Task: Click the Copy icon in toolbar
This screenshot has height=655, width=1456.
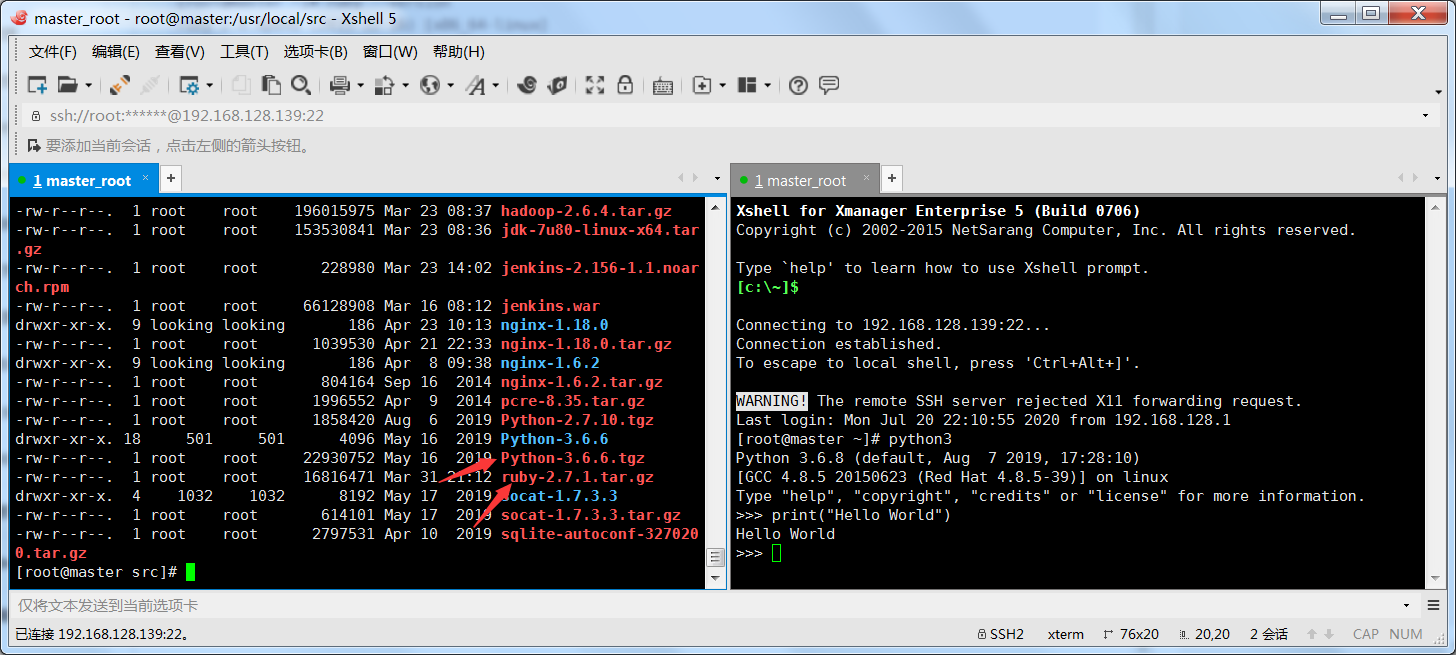Action: click(x=241, y=85)
